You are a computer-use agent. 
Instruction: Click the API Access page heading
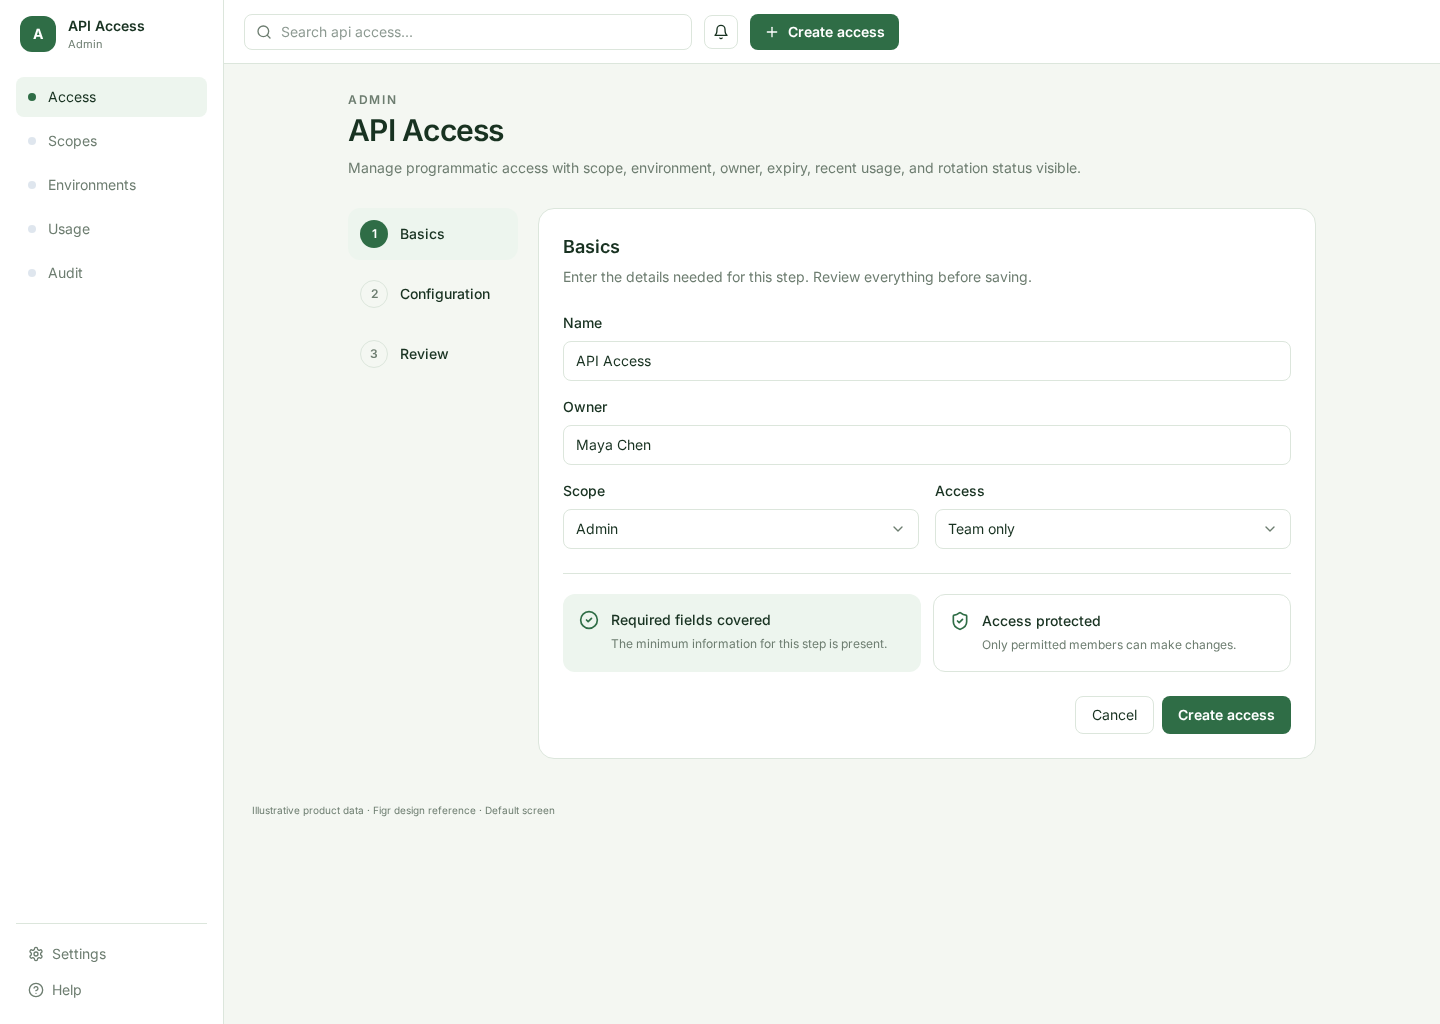point(426,131)
